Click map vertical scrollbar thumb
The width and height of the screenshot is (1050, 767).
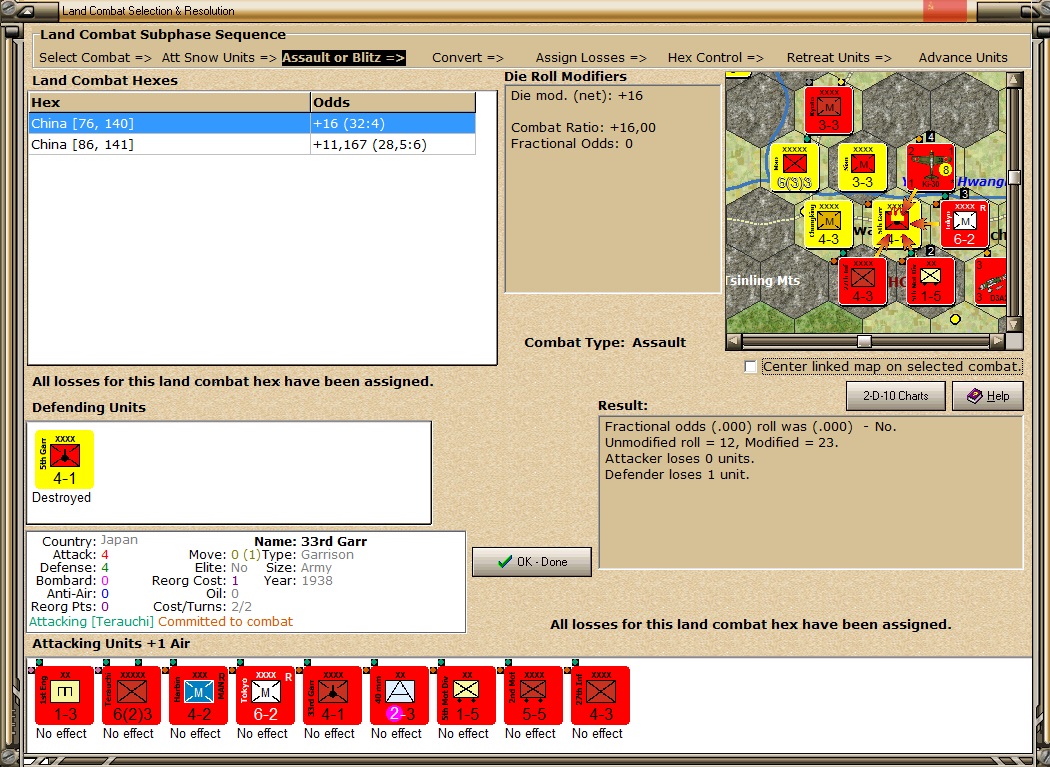(x=1014, y=178)
